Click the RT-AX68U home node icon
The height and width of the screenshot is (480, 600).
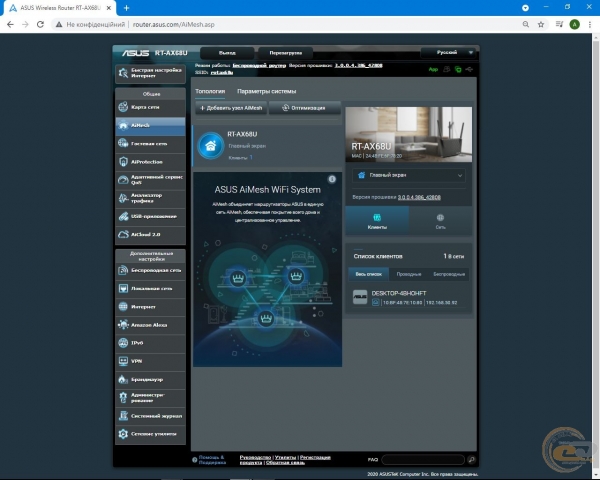click(x=210, y=145)
